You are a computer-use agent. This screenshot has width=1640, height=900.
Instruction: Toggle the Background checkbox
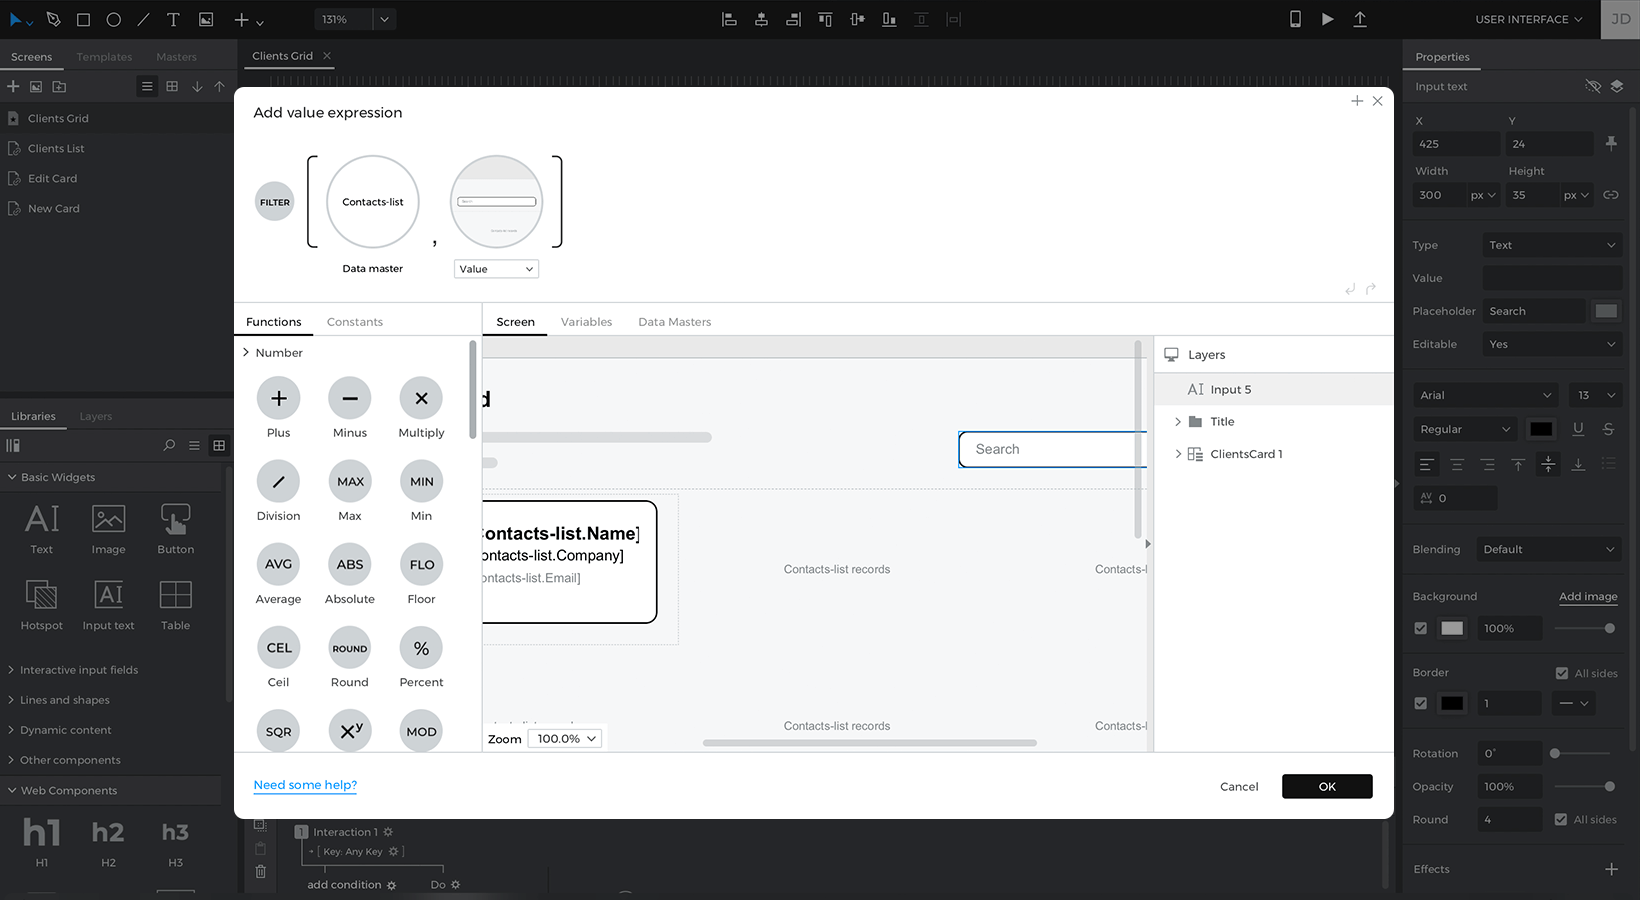point(1420,628)
